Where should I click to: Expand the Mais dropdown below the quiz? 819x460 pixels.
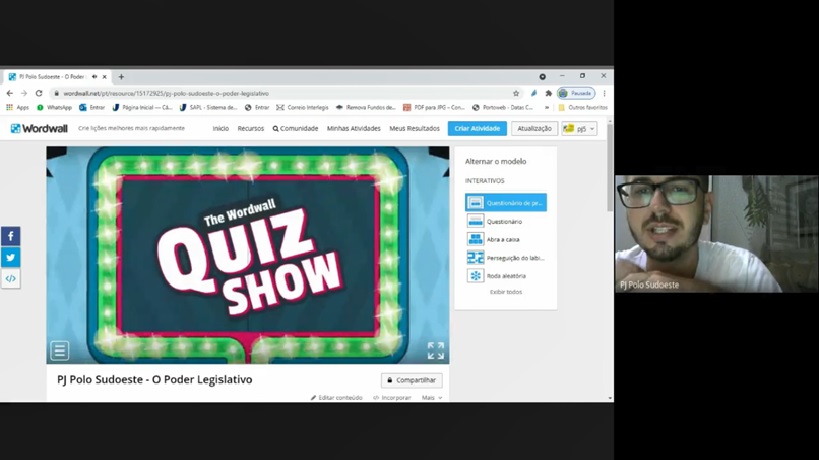coord(431,398)
